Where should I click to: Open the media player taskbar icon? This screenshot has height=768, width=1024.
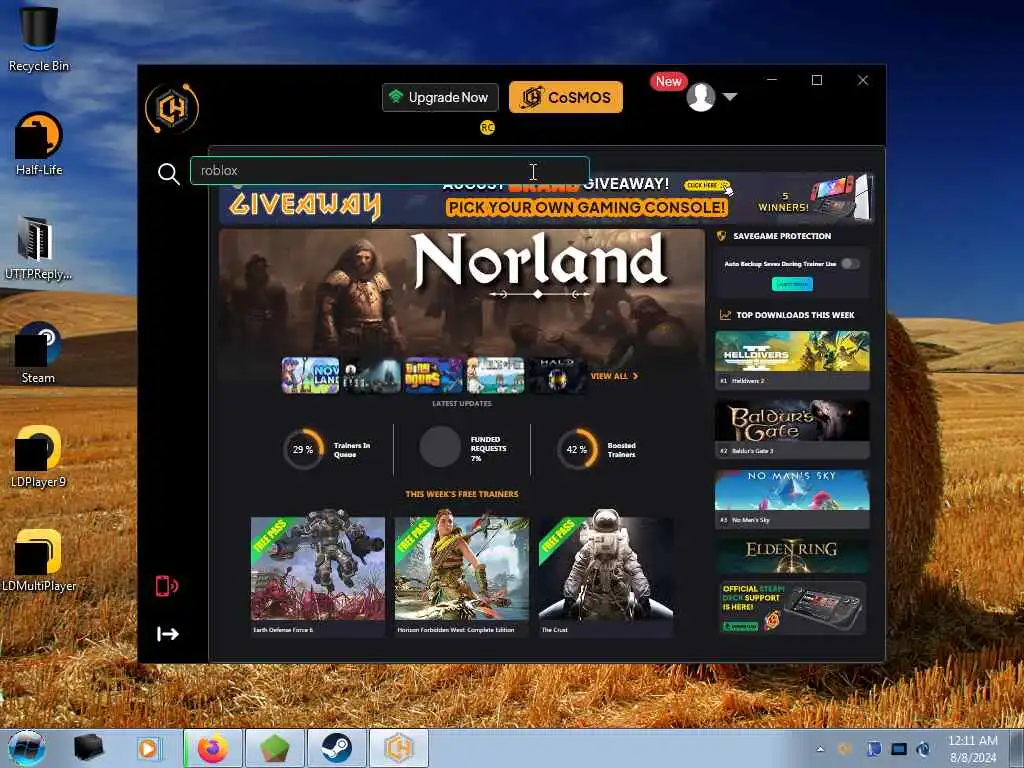click(x=148, y=748)
